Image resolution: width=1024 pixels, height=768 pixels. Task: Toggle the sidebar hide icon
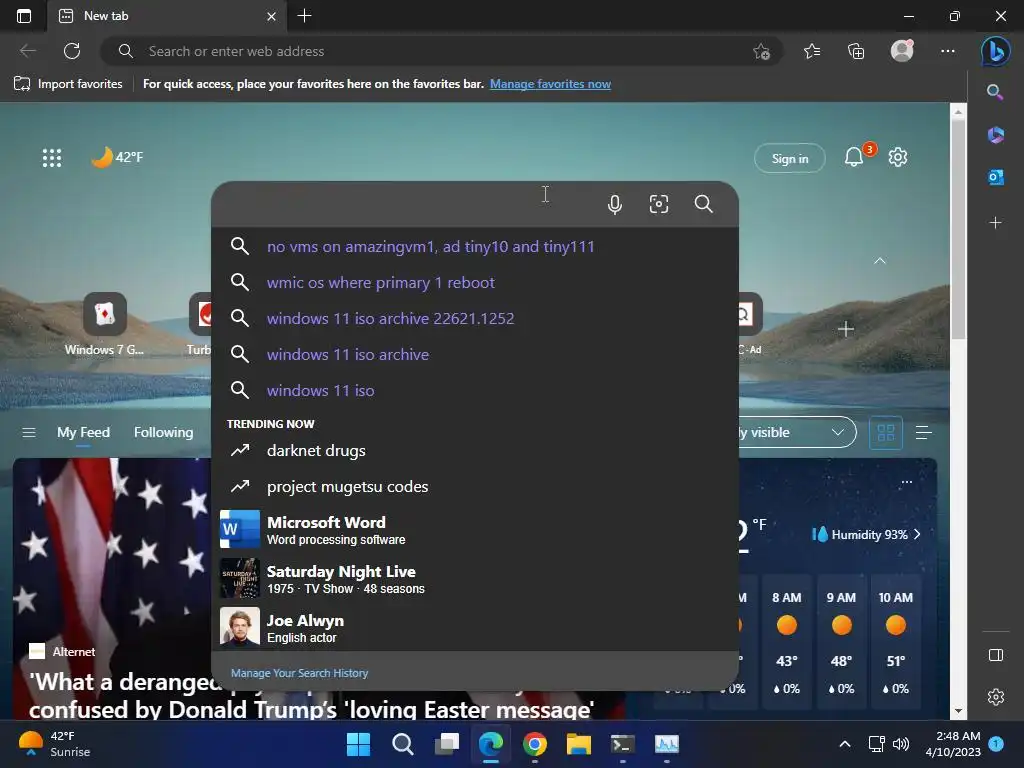click(x=995, y=655)
